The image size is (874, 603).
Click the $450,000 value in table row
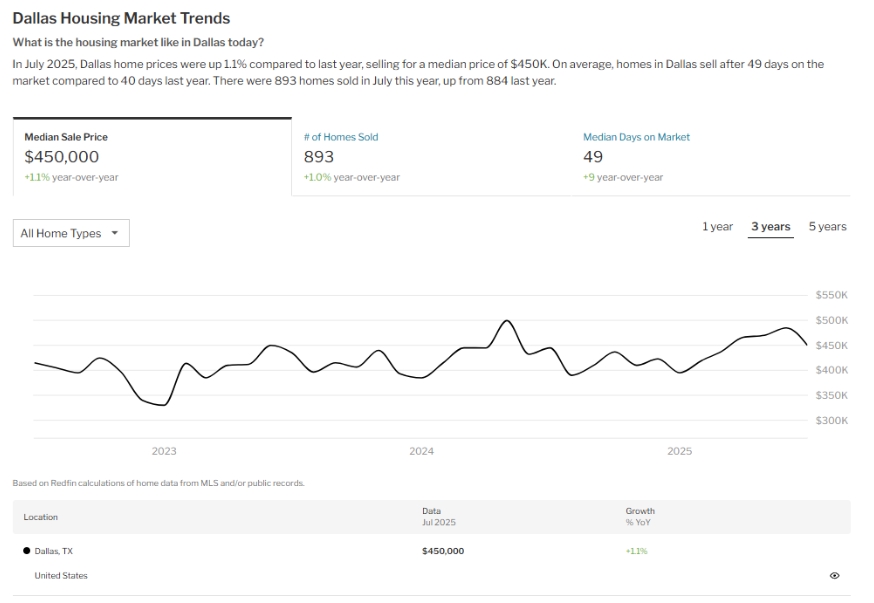pos(443,551)
